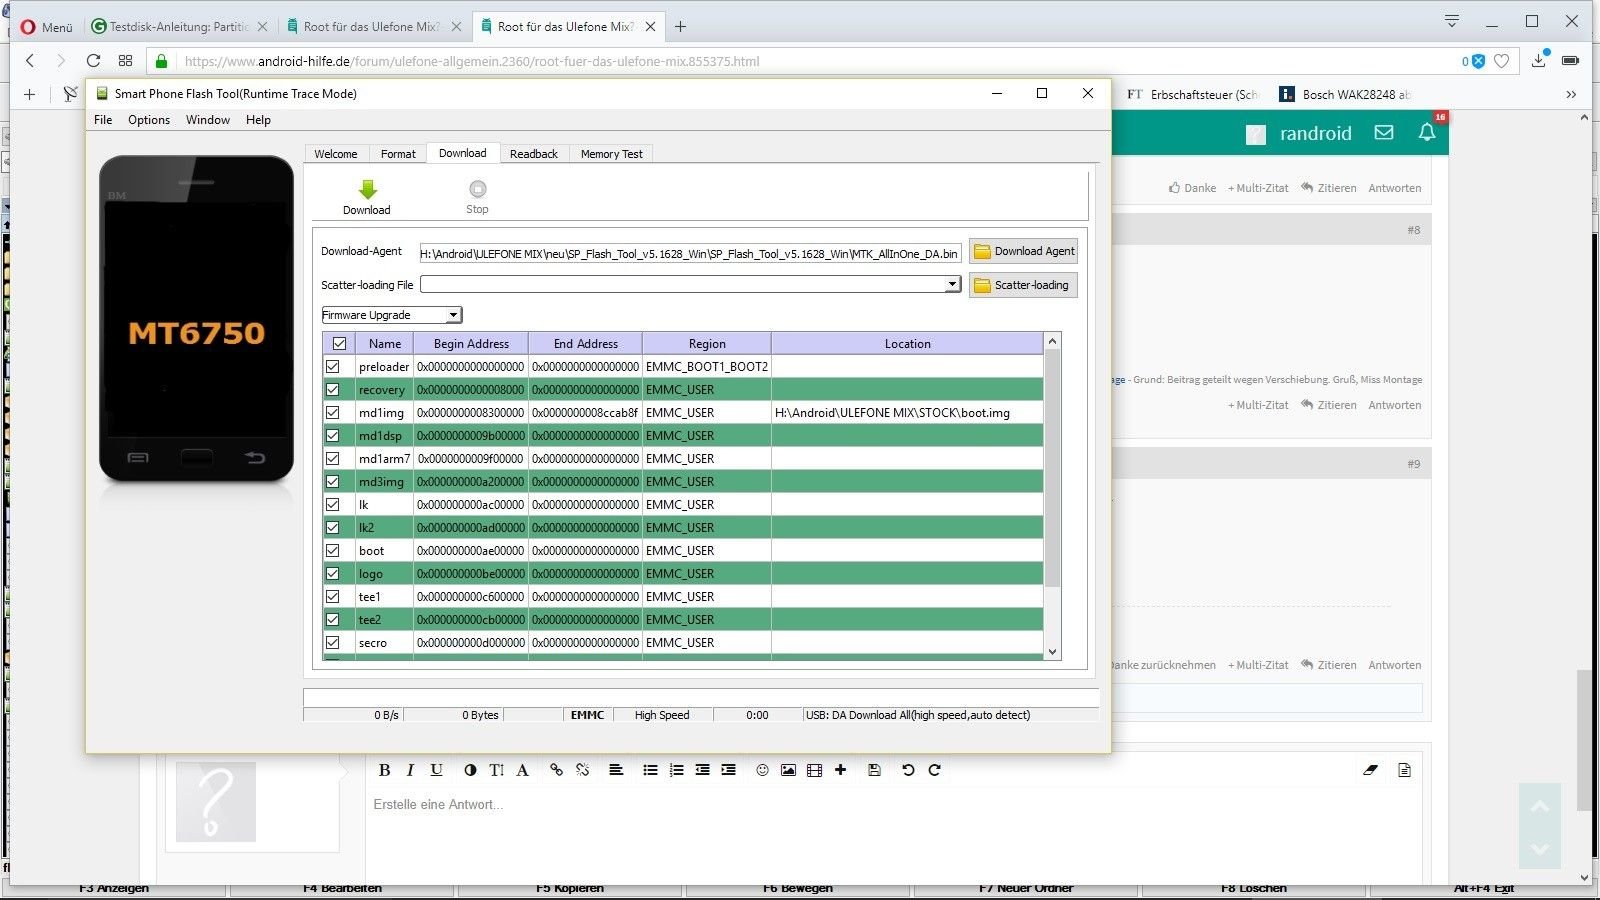This screenshot has width=1600, height=900.
Task: Click the green Download arrow icon
Action: click(x=367, y=189)
